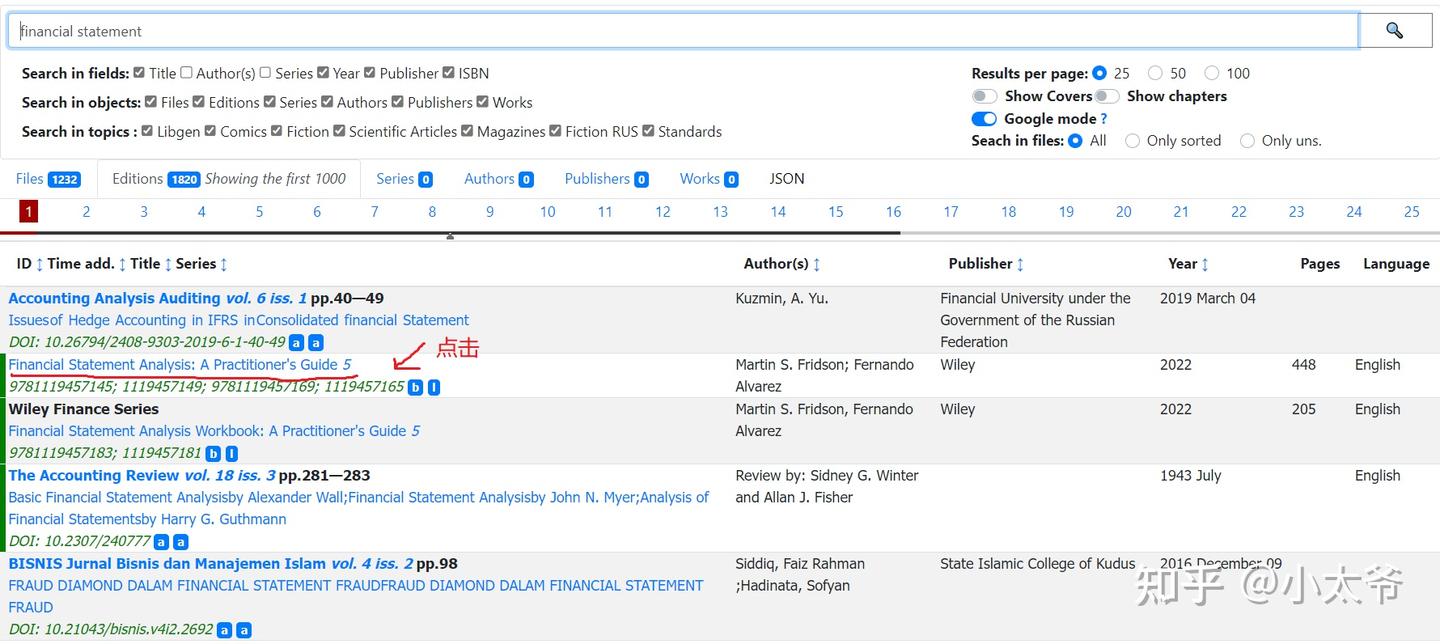
Task: Click the 'b' badge under Practitioner's Guide ISBNs
Action: [x=415, y=387]
